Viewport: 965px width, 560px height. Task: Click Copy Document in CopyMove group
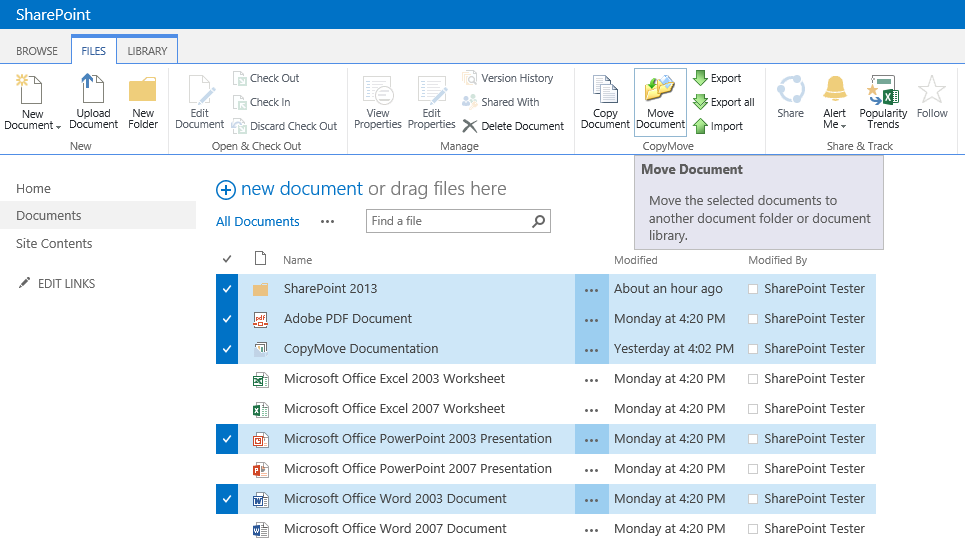pos(605,102)
